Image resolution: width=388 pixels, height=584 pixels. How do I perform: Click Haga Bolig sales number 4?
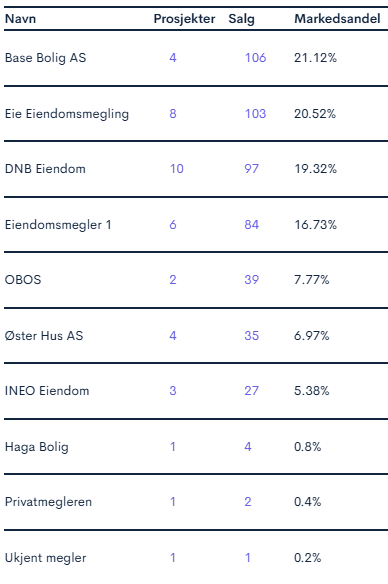248,447
